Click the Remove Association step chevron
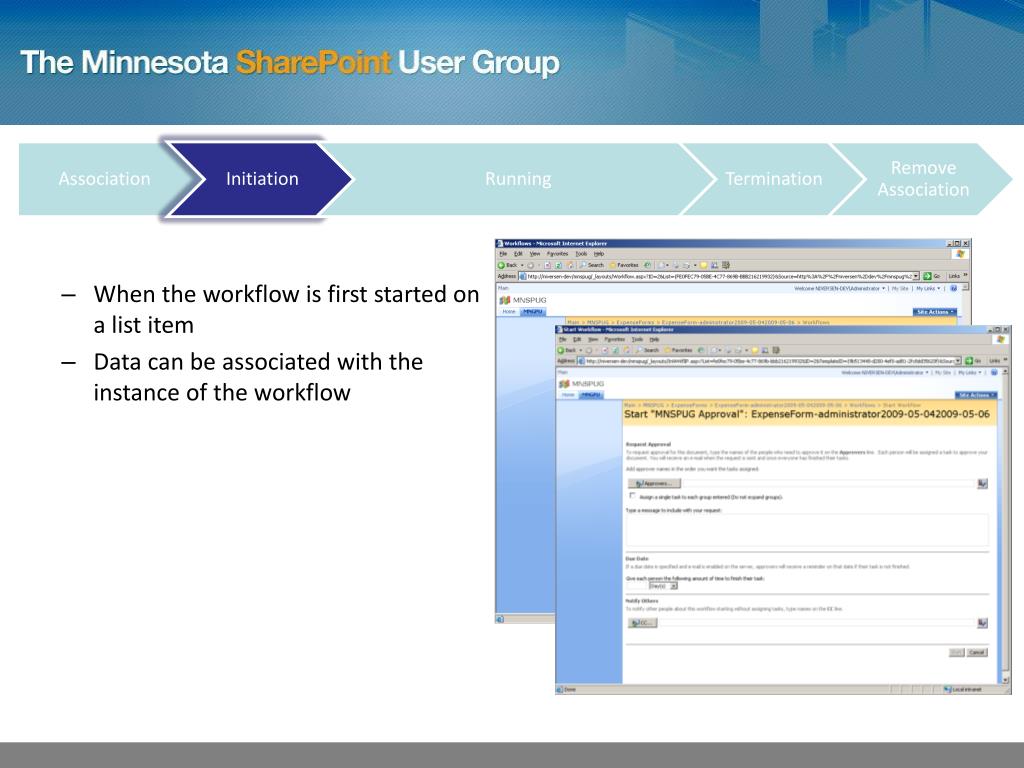1024x768 pixels. click(923, 179)
